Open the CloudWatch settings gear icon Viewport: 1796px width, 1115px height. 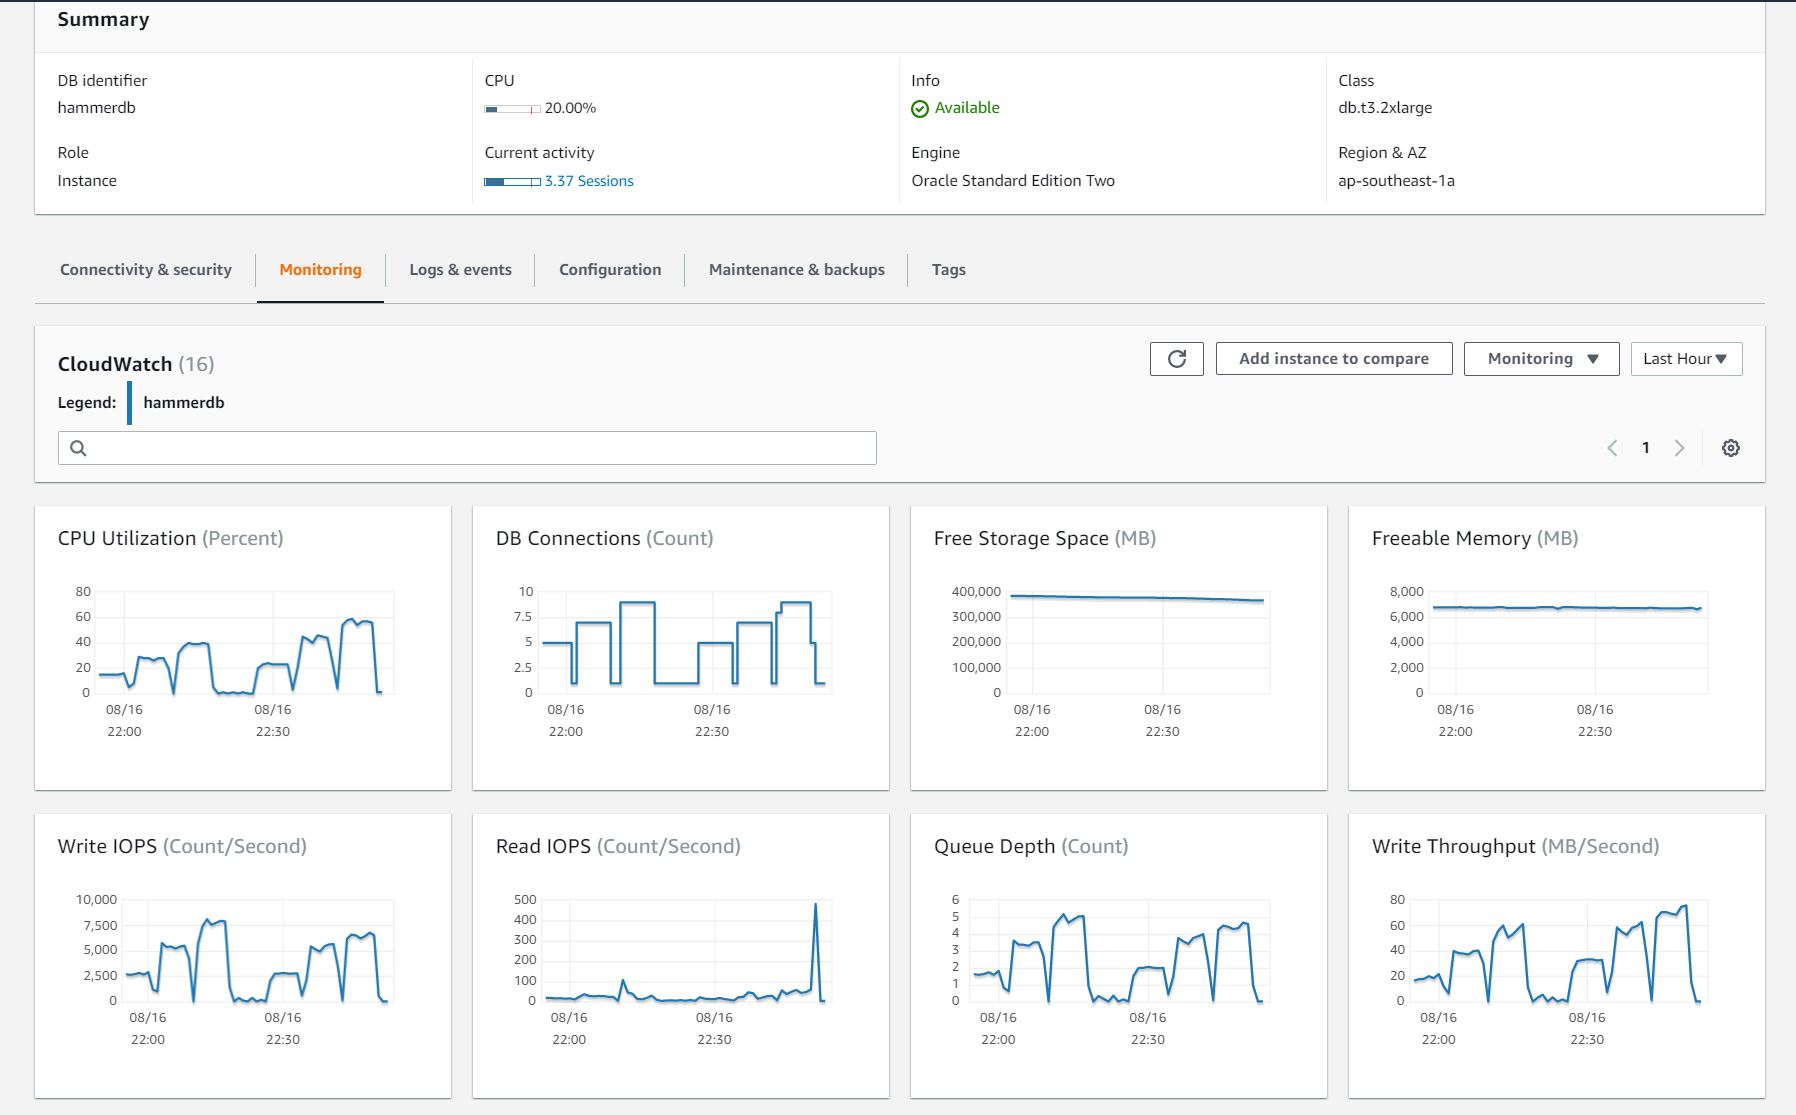tap(1730, 448)
